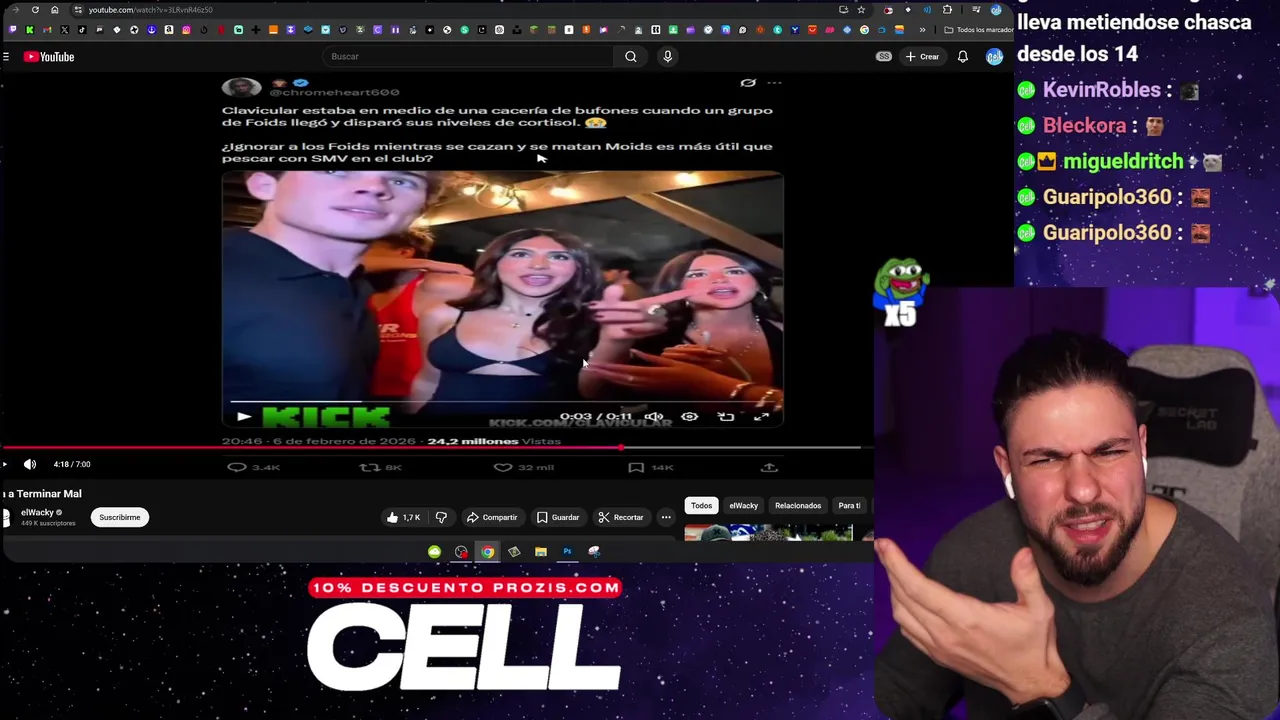This screenshot has width=1280, height=720.
Task: Open the browser extensions puzzle icon
Action: [947, 10]
